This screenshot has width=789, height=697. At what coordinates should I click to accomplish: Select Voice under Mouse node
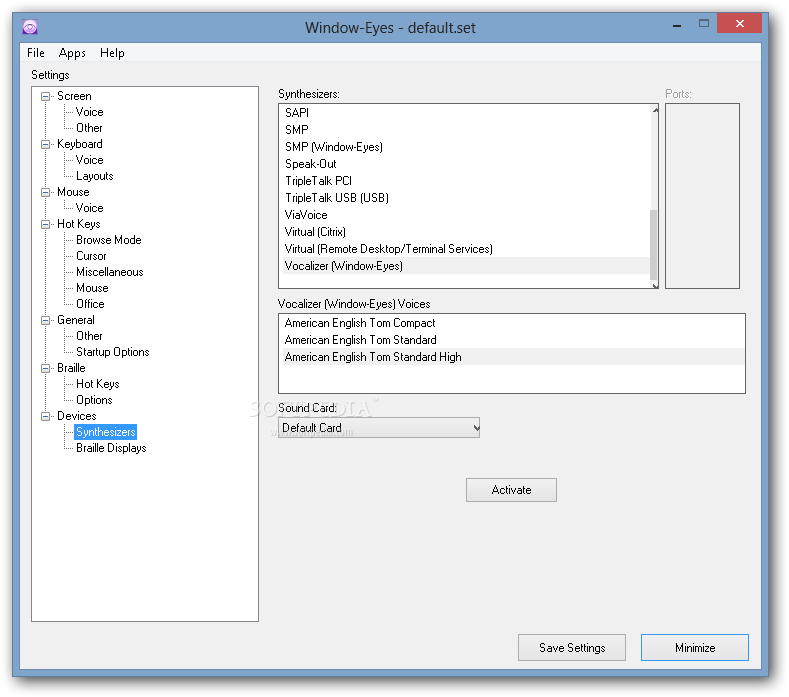tap(90, 208)
